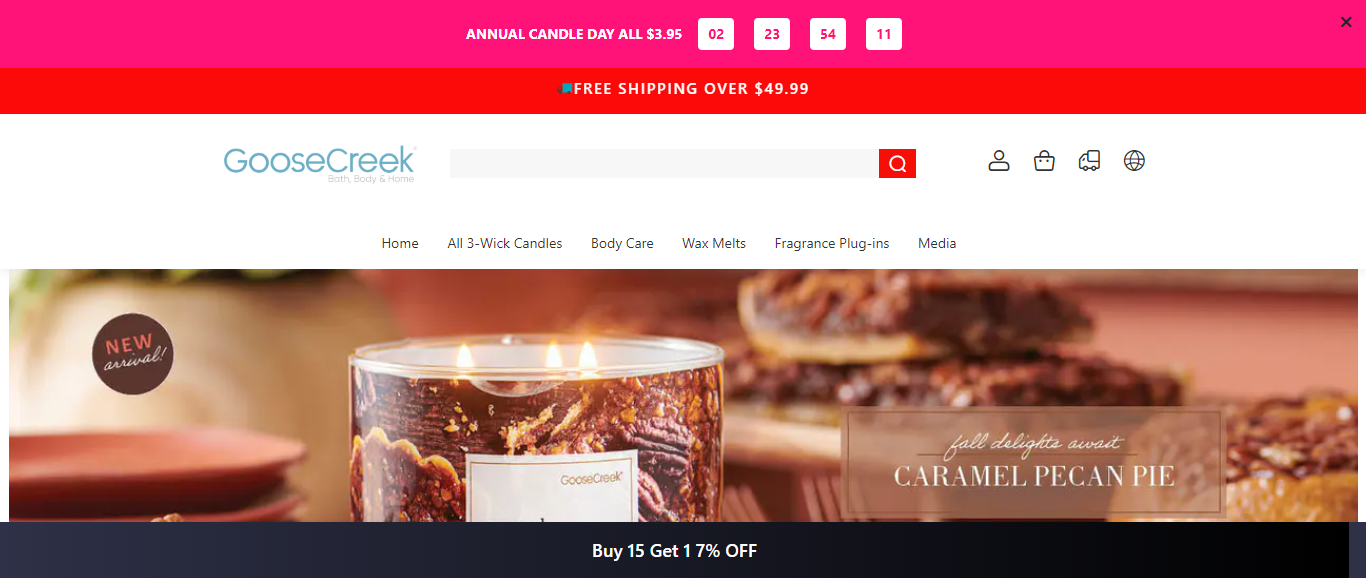Go to Wax Melts category

tap(714, 243)
